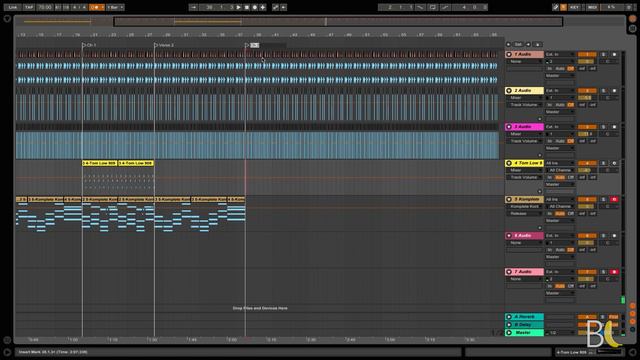
Task: Click the Link button
Action: pos(13,7)
